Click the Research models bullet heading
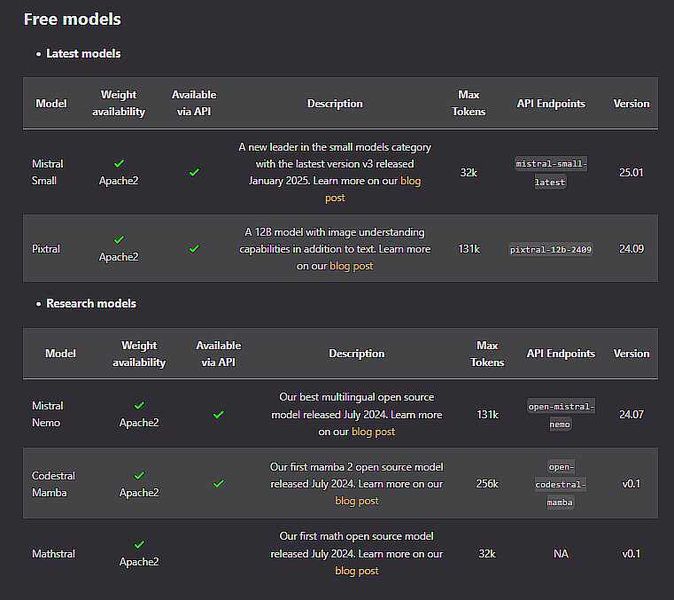674x600 pixels. (x=91, y=303)
